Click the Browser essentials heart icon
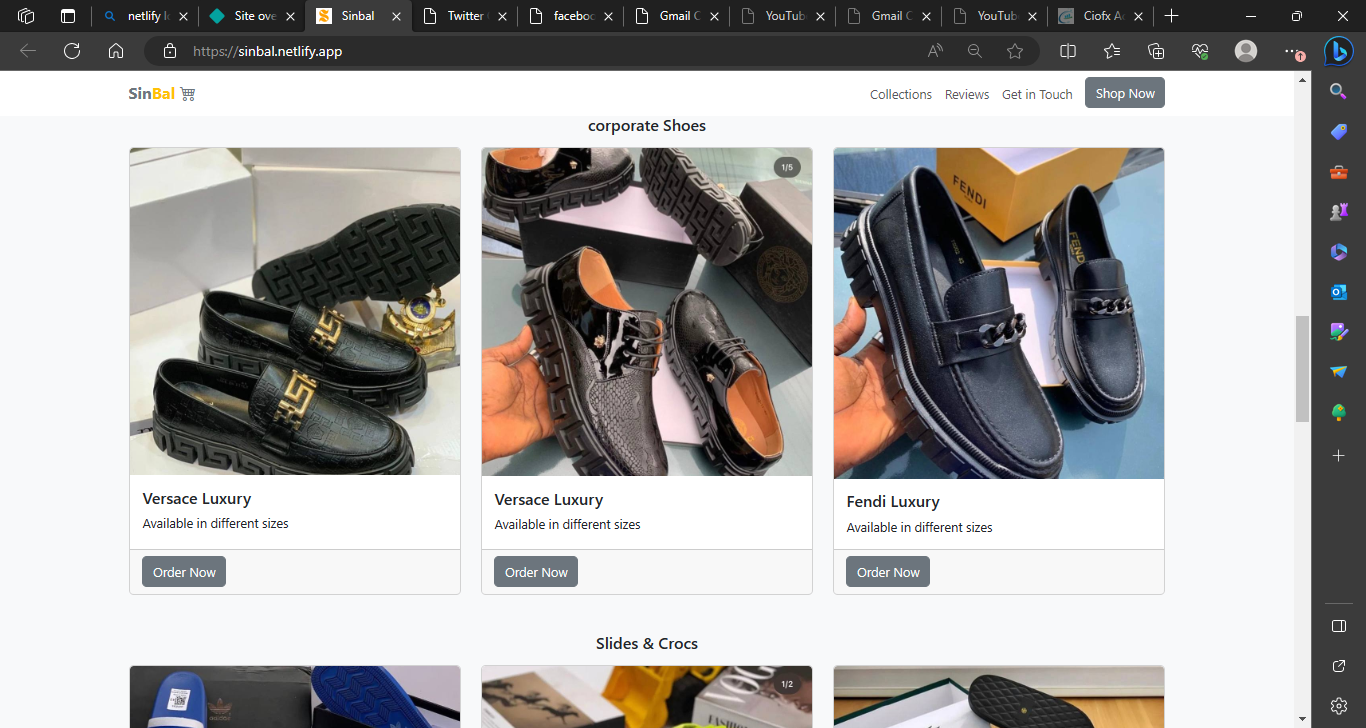Screen dimensions: 1366x728 tap(1200, 51)
